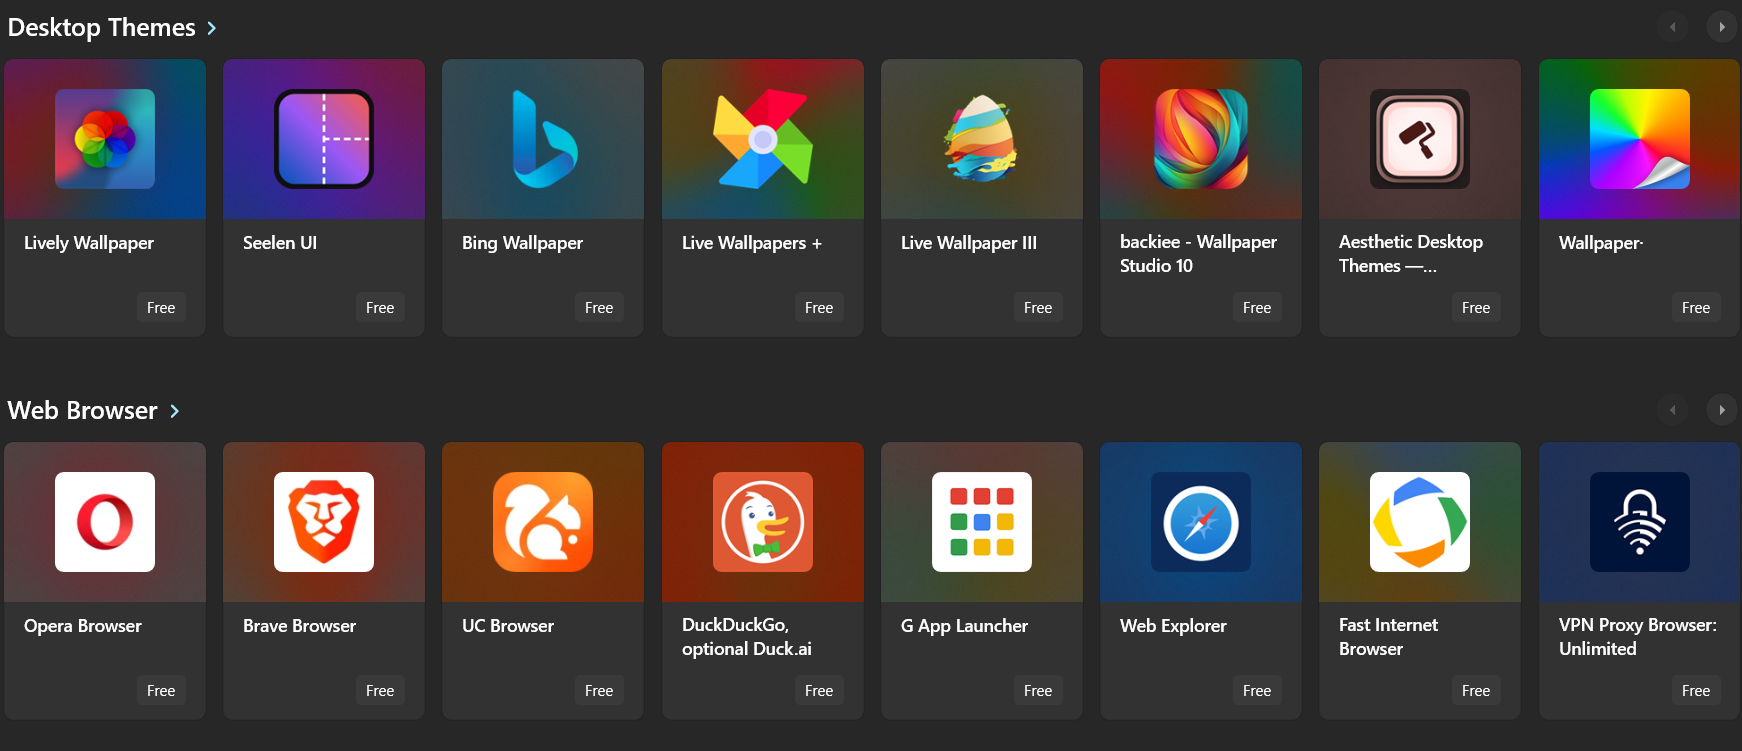Go to previous Desktop Themes apps with left arrow
The height and width of the screenshot is (751, 1742).
[1672, 27]
